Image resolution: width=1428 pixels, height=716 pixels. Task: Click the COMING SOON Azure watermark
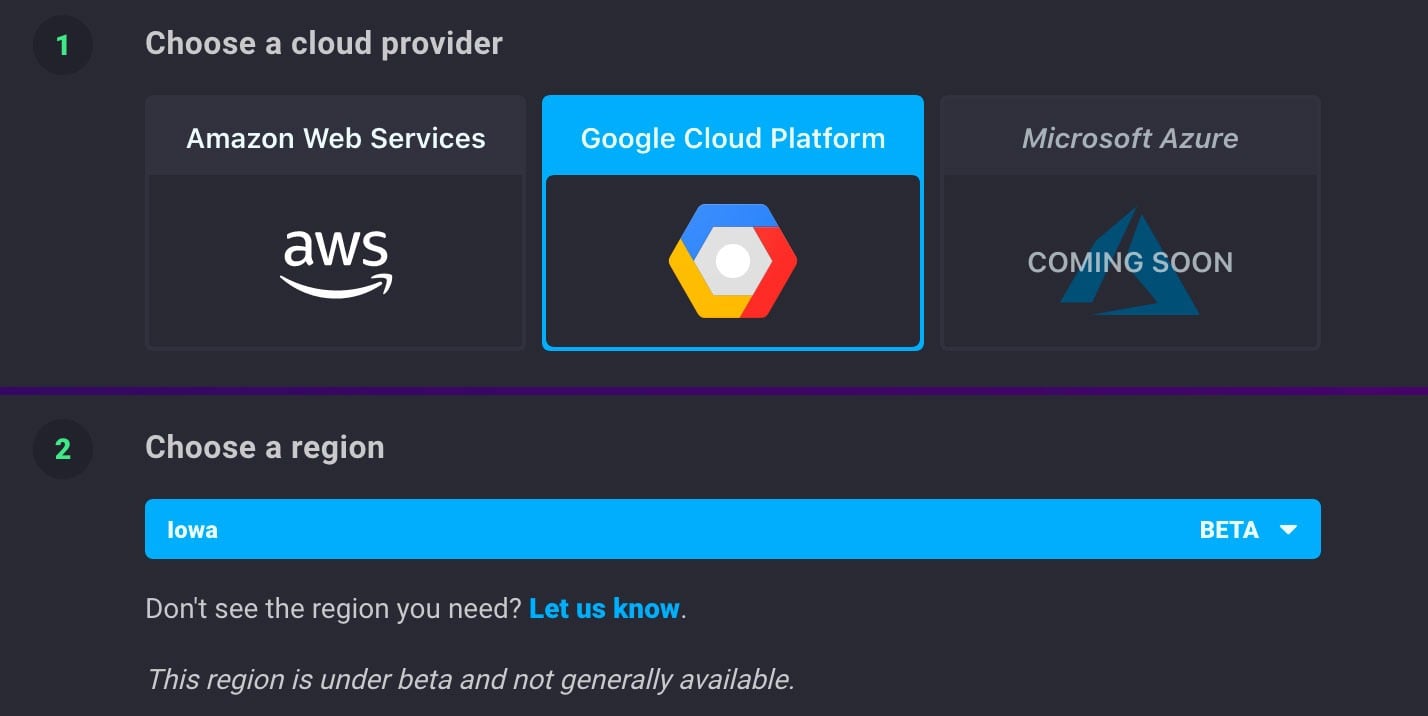[x=1130, y=262]
